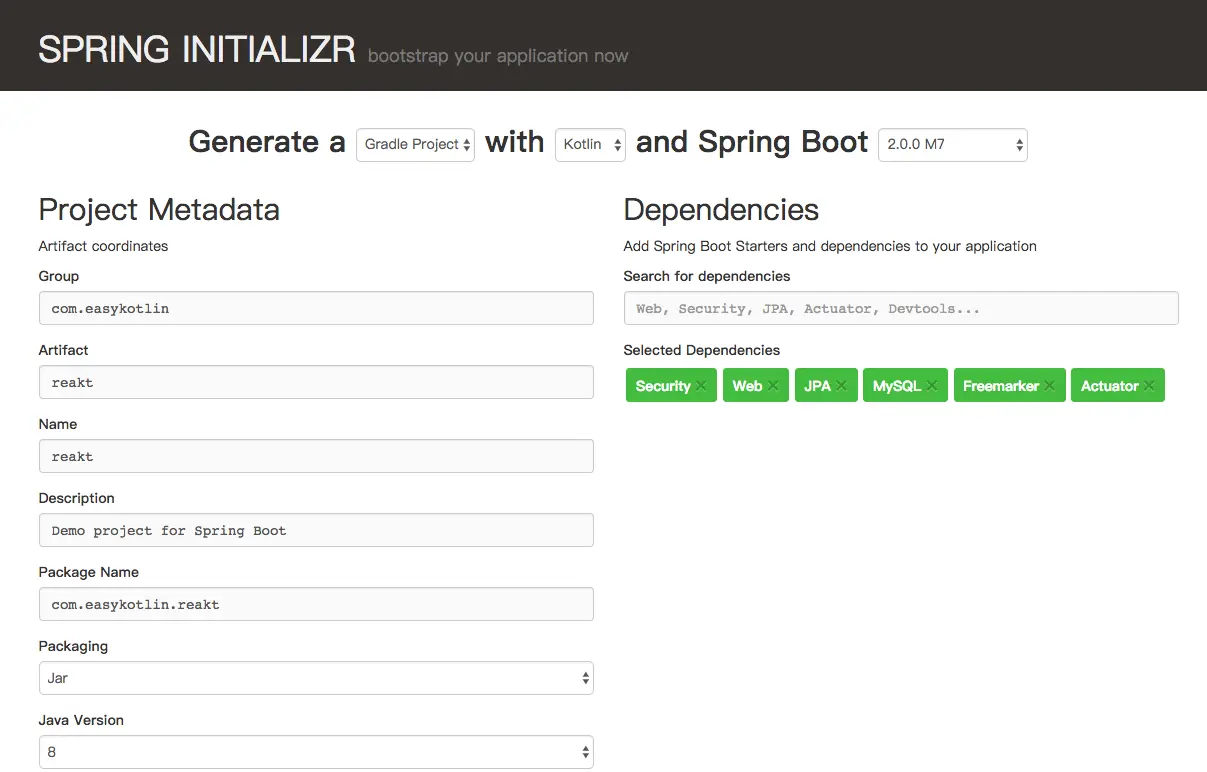This screenshot has width=1207, height=772.
Task: Click the Project Metadata heading
Action: click(x=159, y=210)
